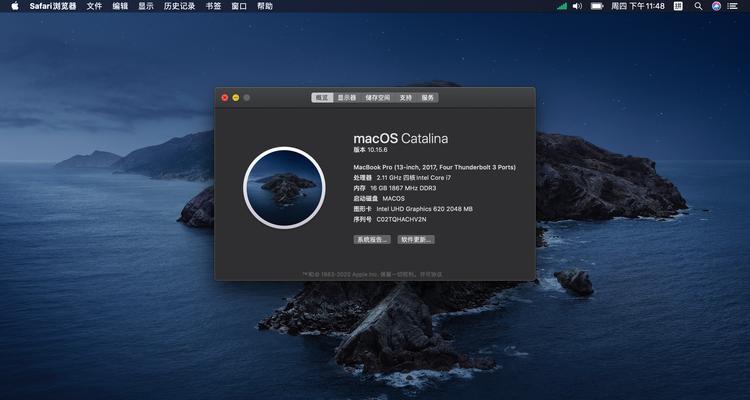Click the macOS Catalina title
Image resolution: width=750 pixels, height=400 pixels.
[x=401, y=139]
